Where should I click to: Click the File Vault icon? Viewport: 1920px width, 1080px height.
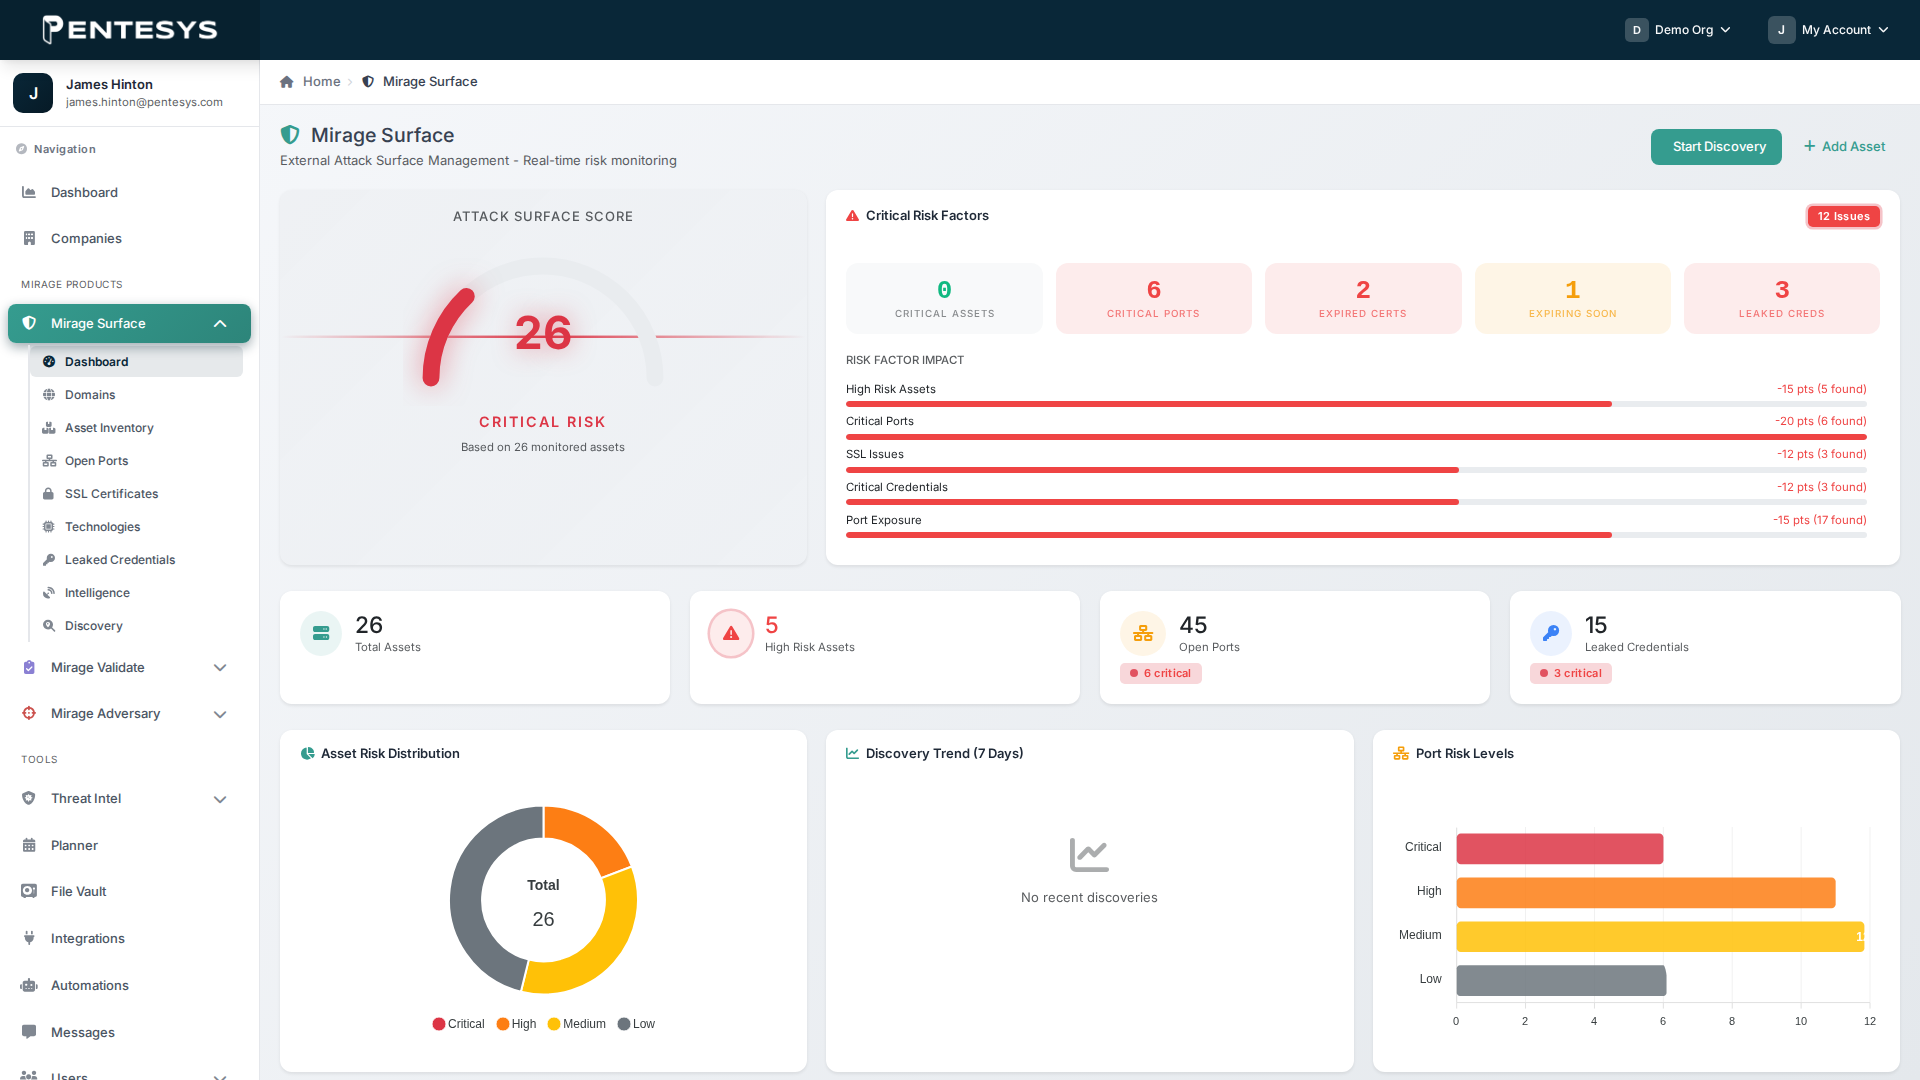point(29,891)
